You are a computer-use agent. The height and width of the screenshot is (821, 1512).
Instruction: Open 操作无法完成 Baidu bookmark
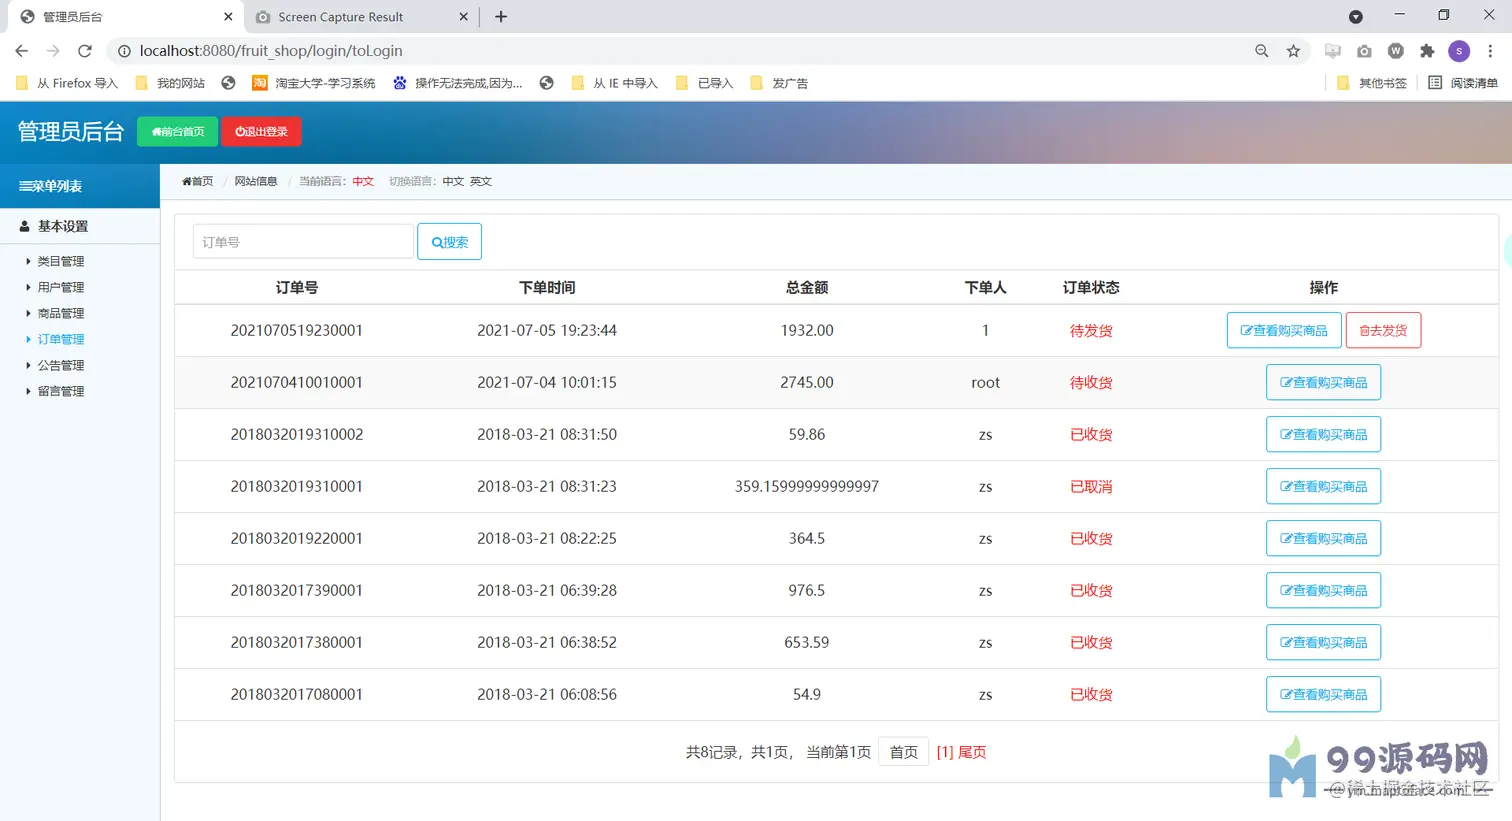pos(458,83)
